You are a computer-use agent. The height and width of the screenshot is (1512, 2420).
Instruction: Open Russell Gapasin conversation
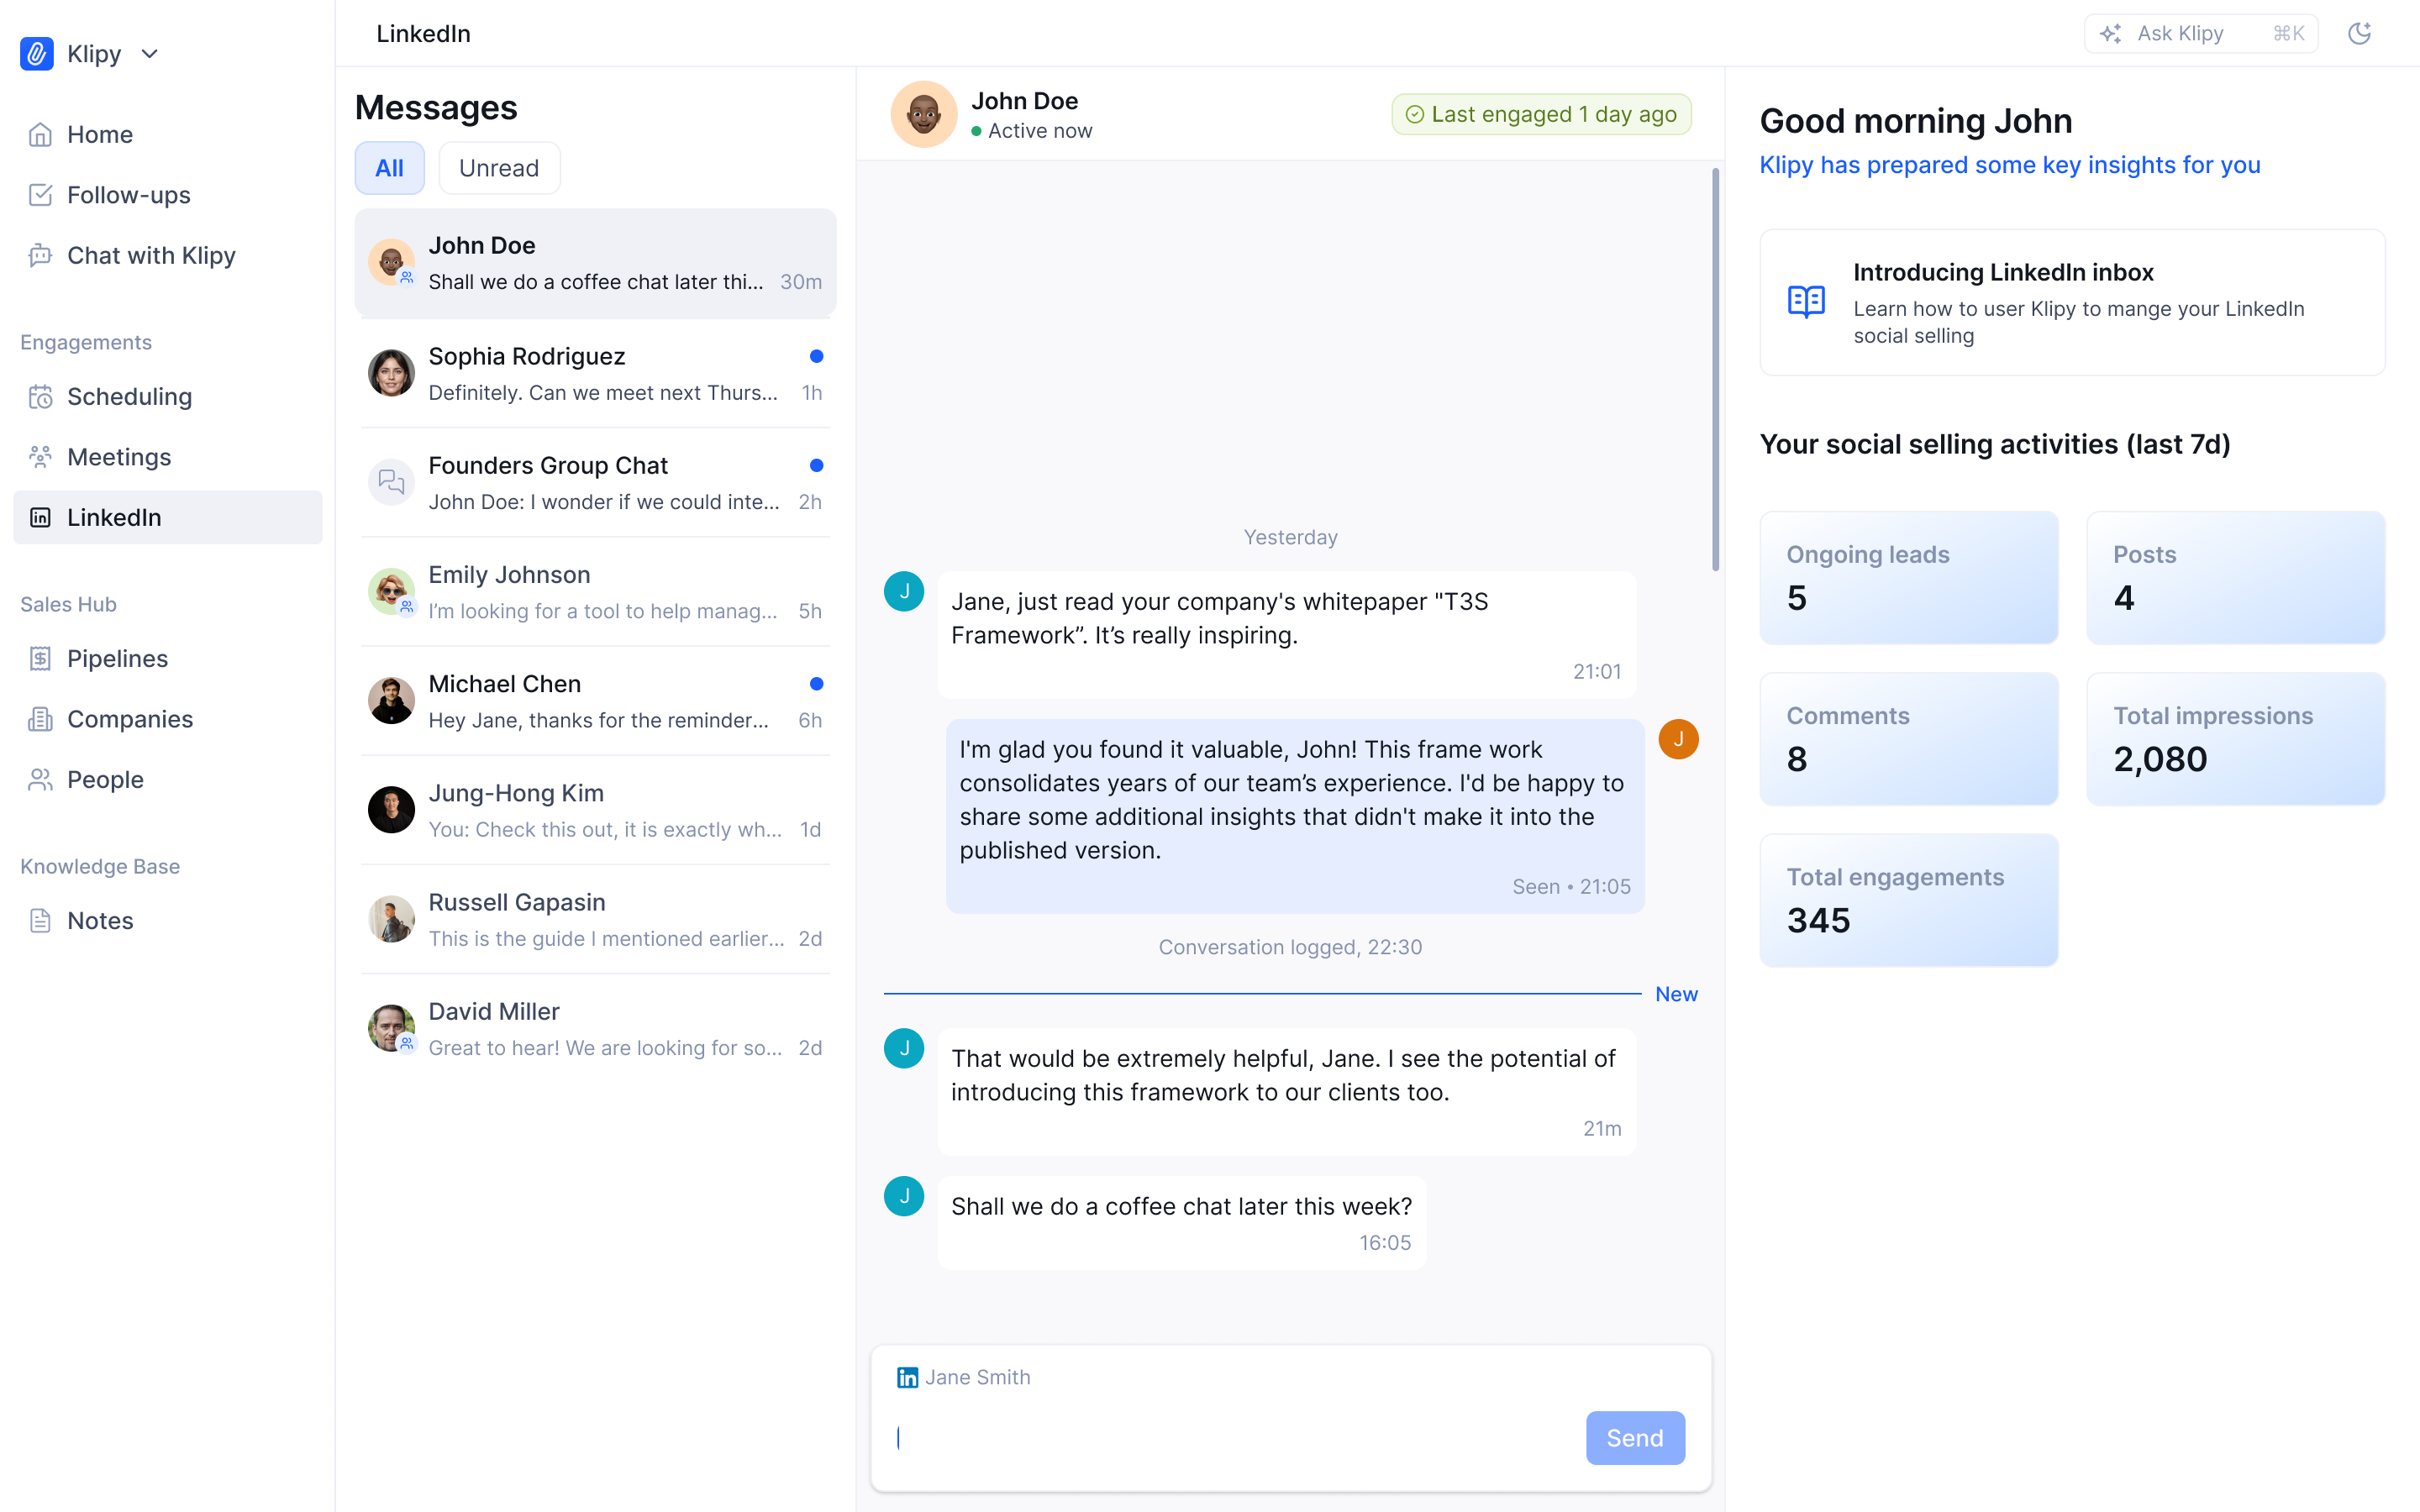[595, 919]
